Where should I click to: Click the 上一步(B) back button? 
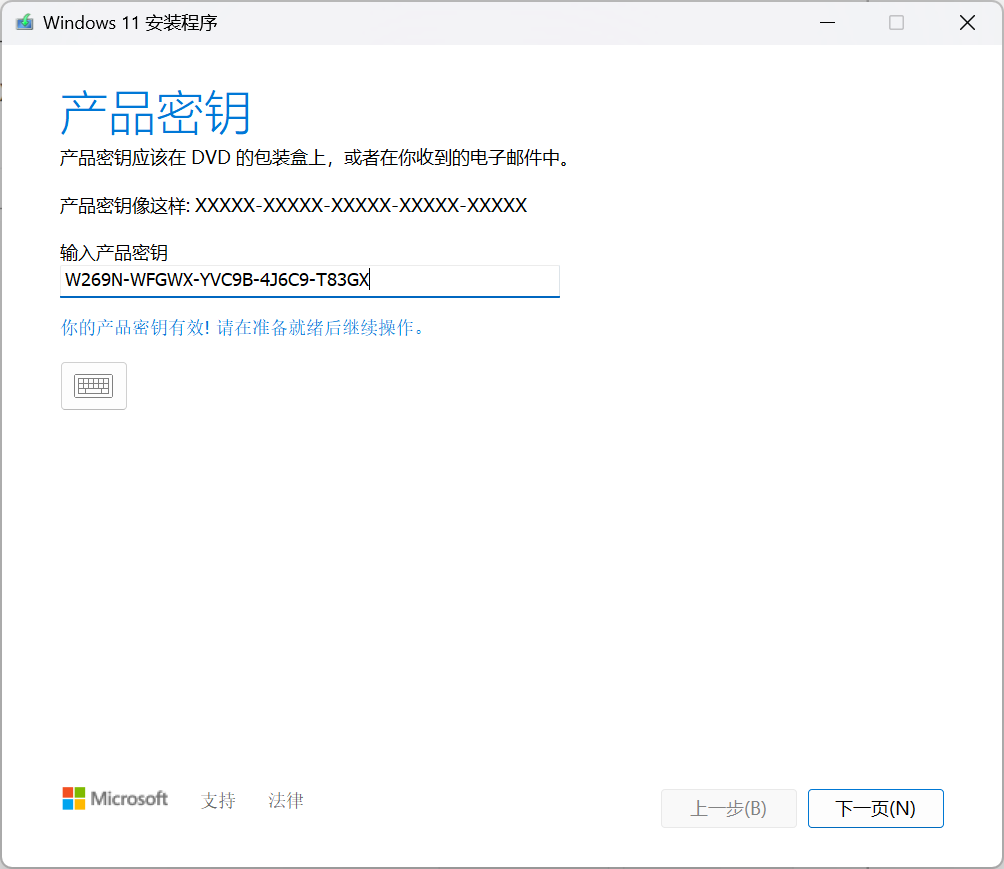tap(729, 808)
